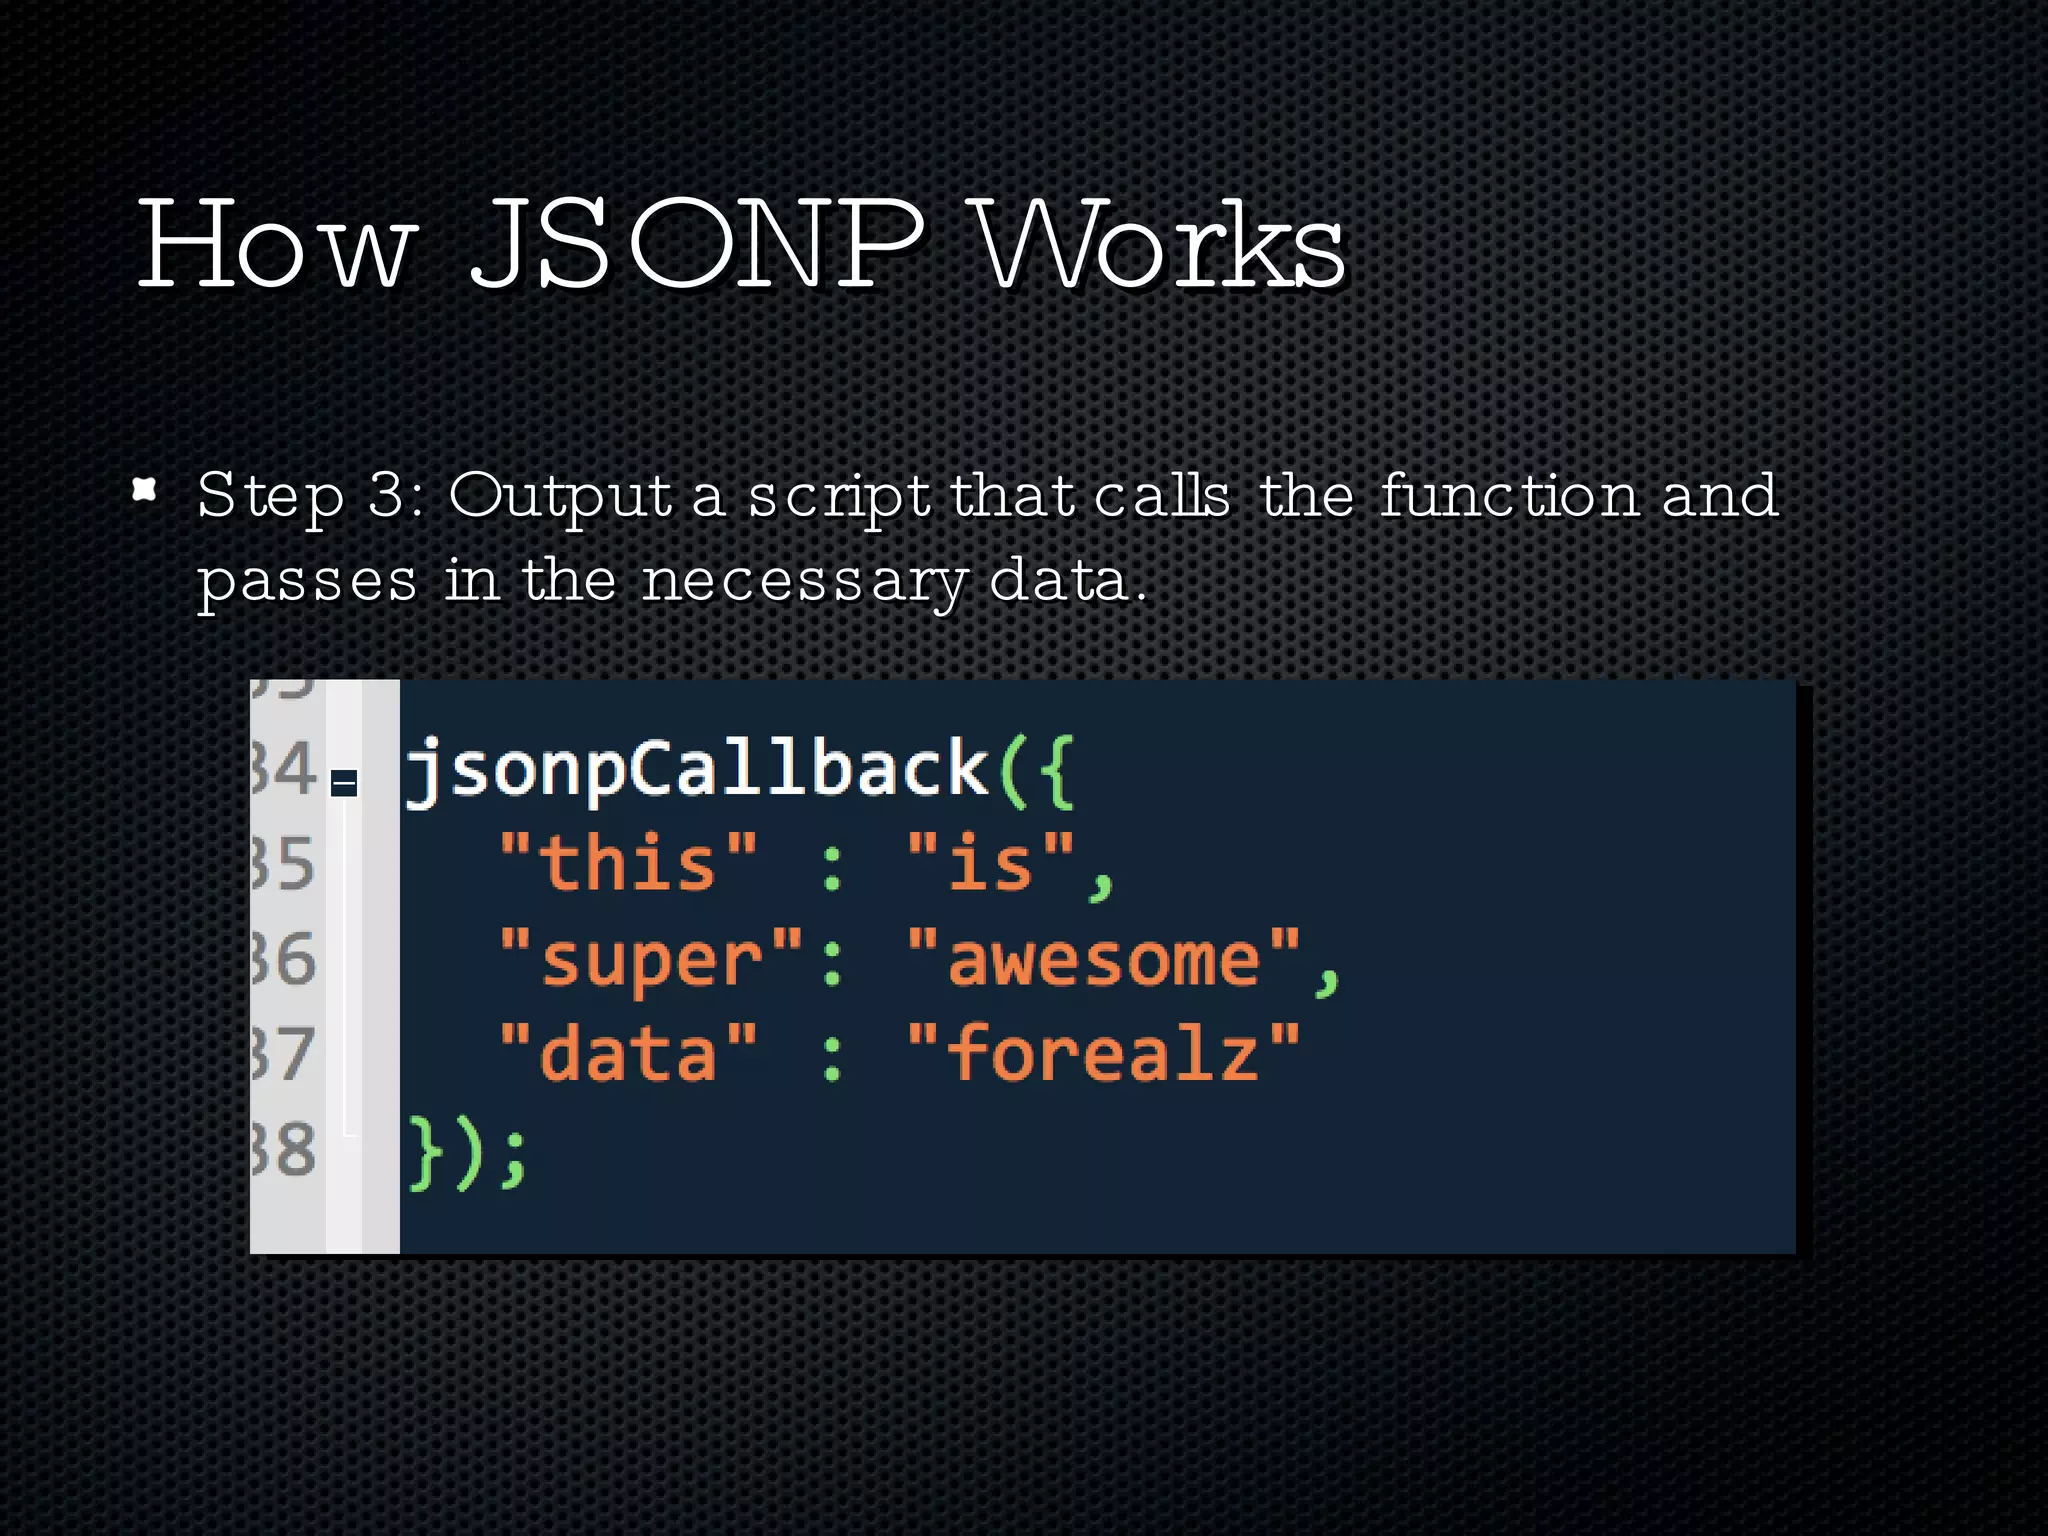The height and width of the screenshot is (1536, 2048).
Task: Click the "data" key in the code
Action: [x=628, y=1053]
